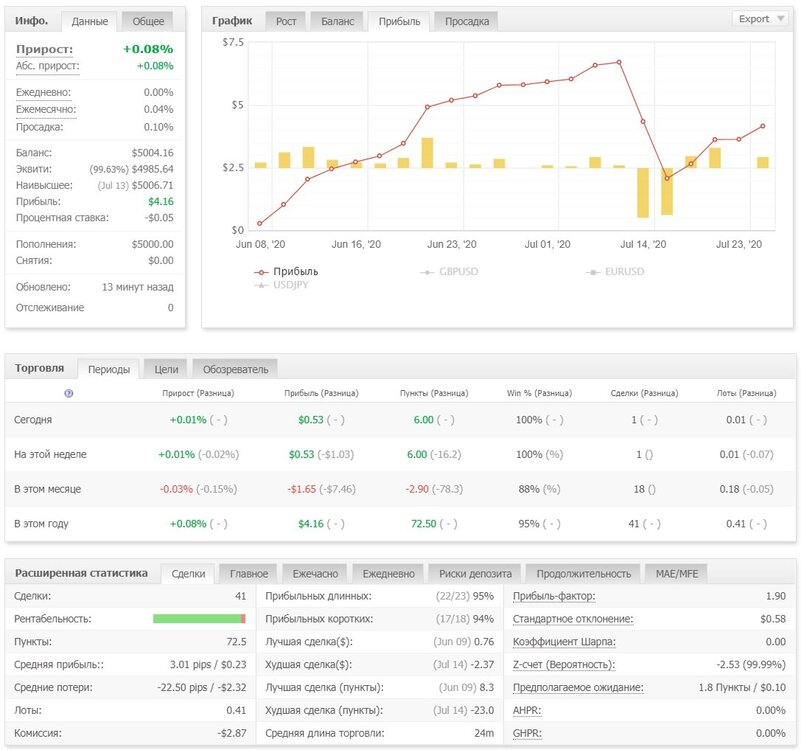This screenshot has height=750, width=801.
Task: Click the Баланс value $5004.16
Action: (152, 153)
